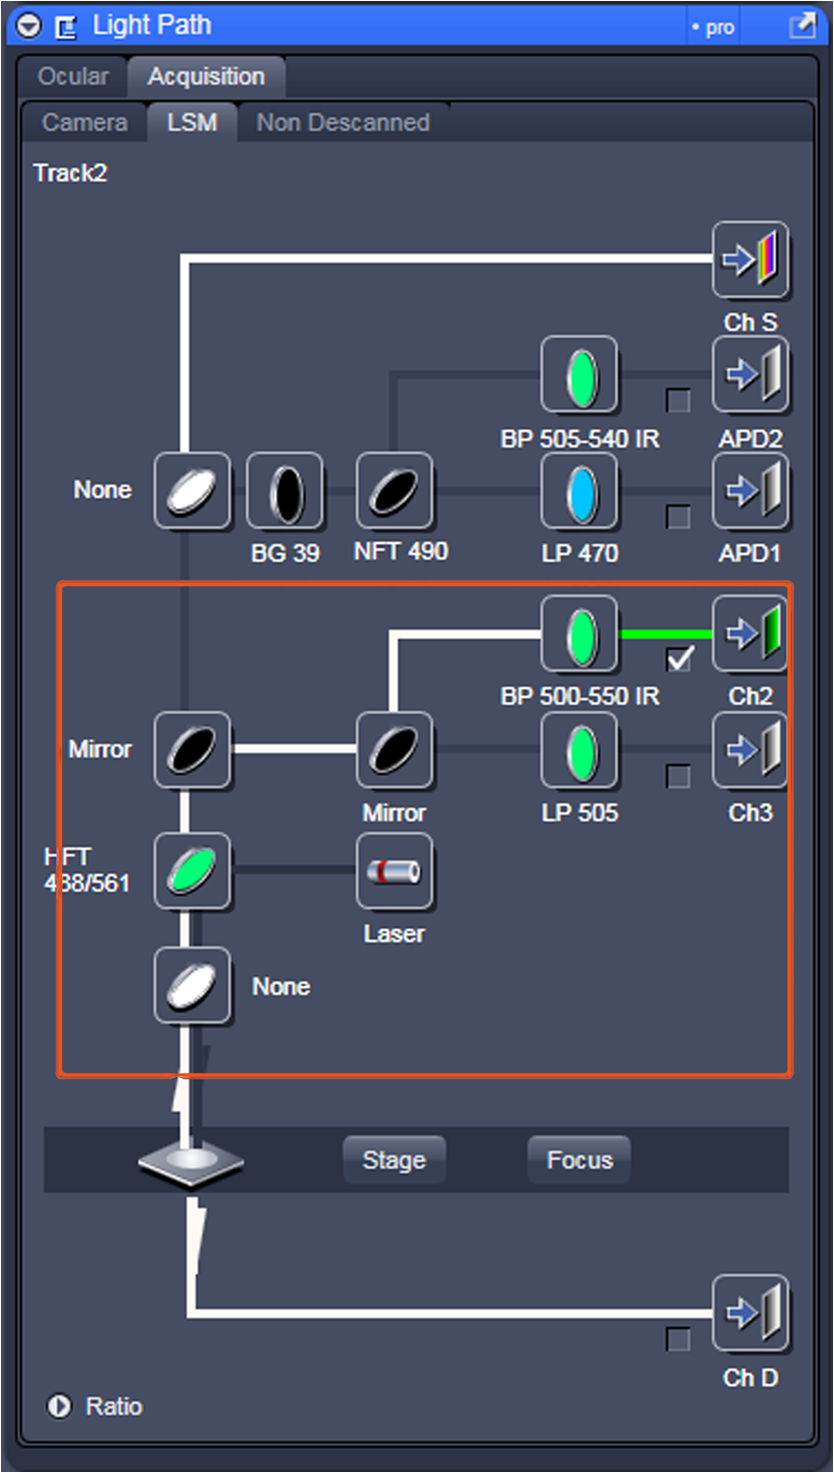Expand the Ratio section
This screenshot has width=834, height=1473.
59,1406
